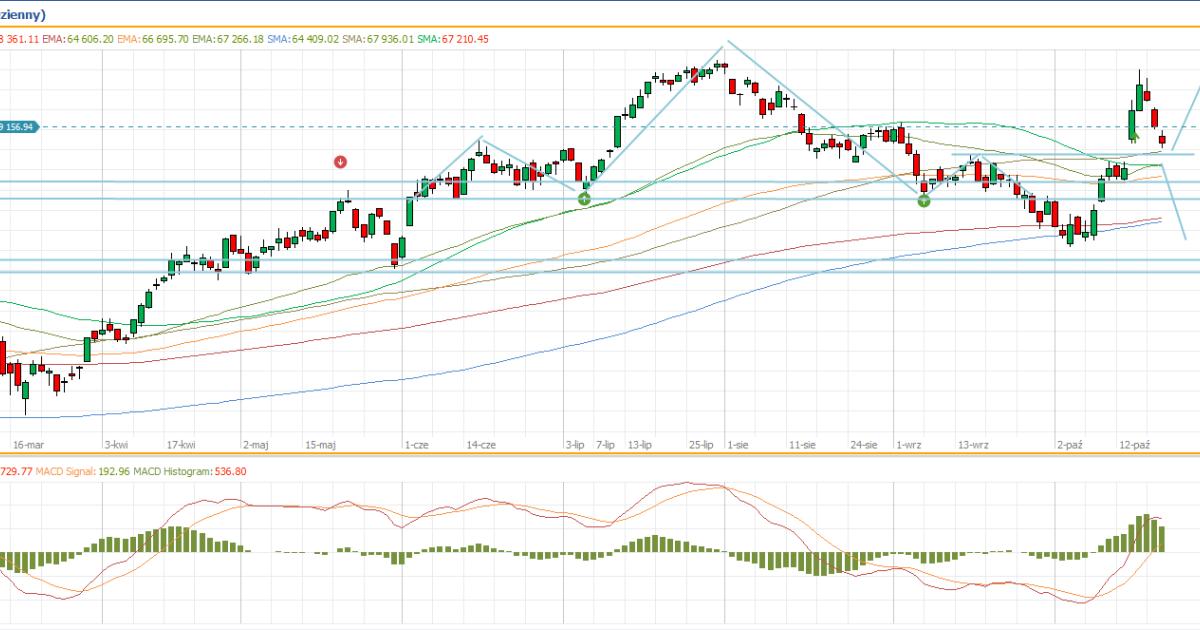
Task: Click the red down-arrow sell marker
Action: pos(341,161)
